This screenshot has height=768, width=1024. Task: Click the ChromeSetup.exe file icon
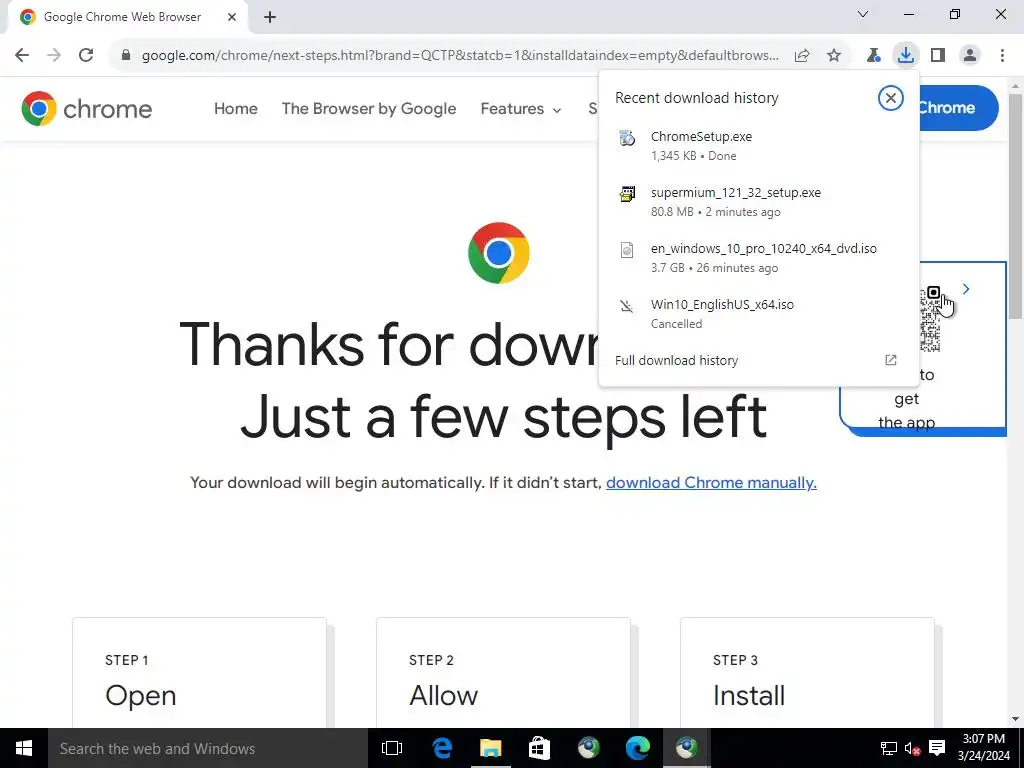(x=627, y=138)
